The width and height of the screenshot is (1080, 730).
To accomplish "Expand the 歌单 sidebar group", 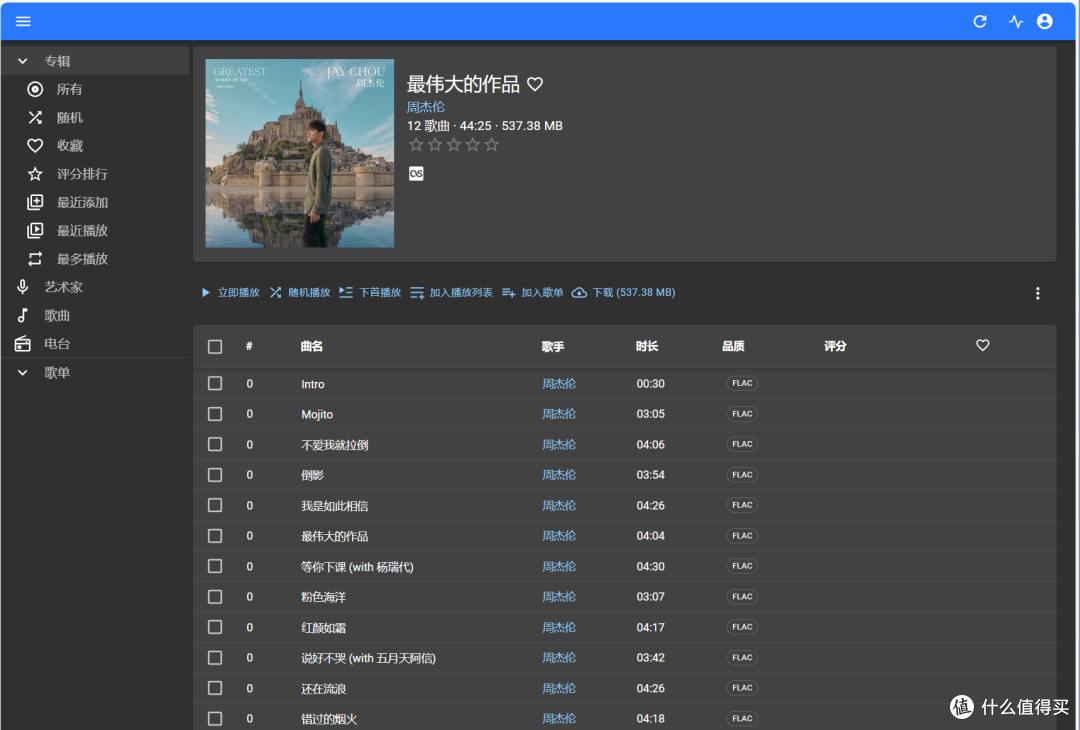I will tap(95, 373).
